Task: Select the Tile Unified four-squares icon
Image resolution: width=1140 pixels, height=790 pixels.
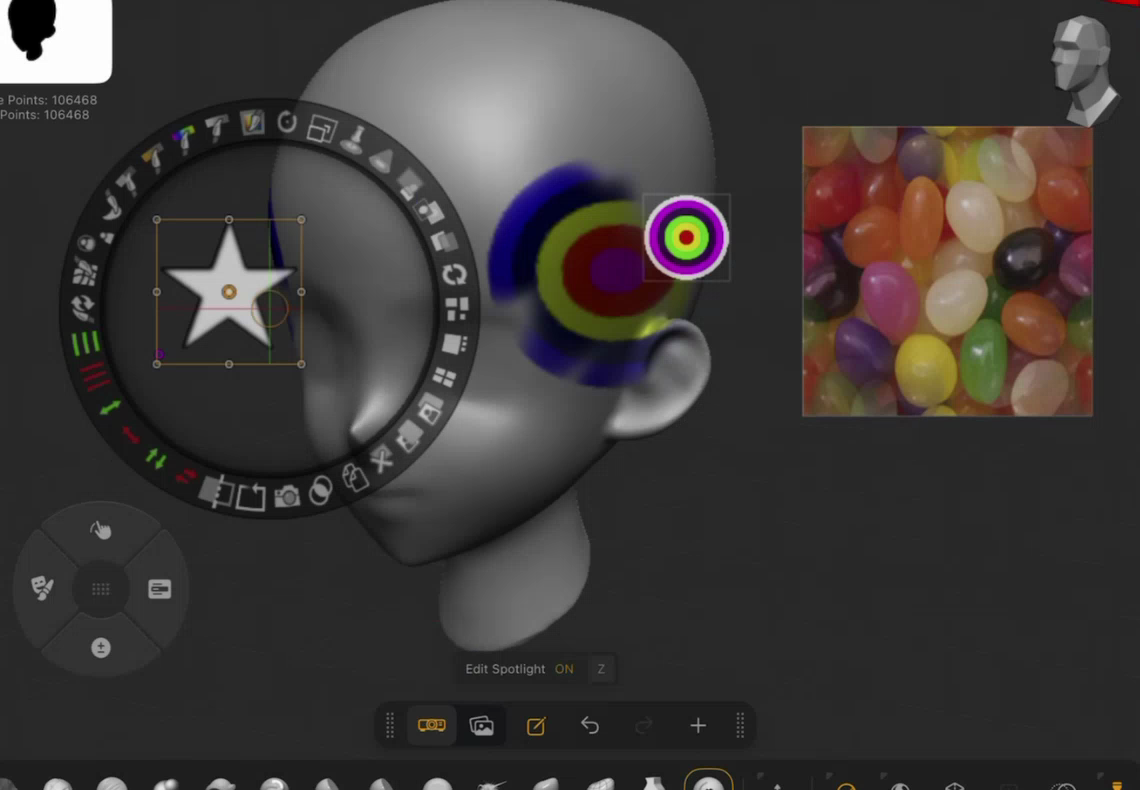Action: click(444, 376)
